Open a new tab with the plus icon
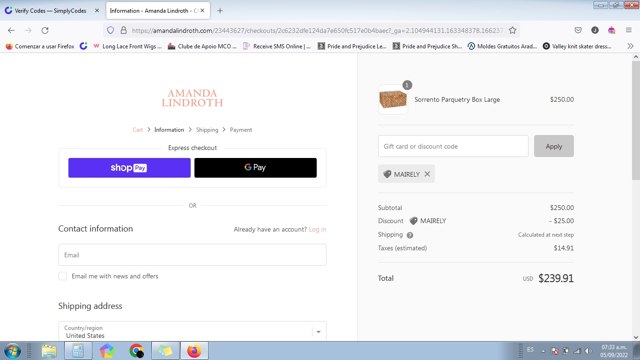The width and height of the screenshot is (640, 360). (x=220, y=11)
